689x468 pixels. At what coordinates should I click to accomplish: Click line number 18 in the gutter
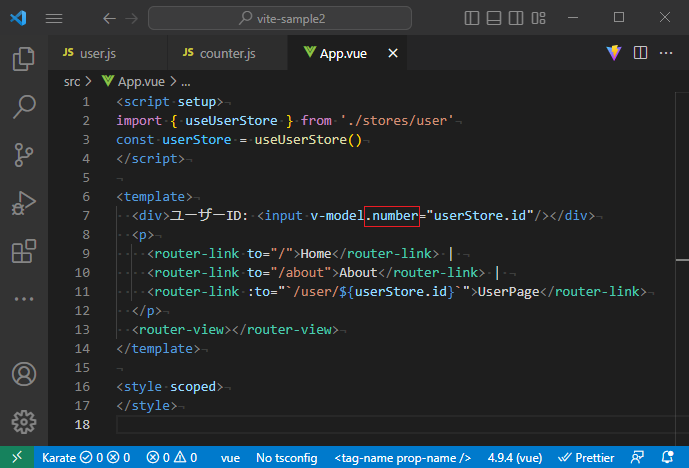[x=82, y=424]
